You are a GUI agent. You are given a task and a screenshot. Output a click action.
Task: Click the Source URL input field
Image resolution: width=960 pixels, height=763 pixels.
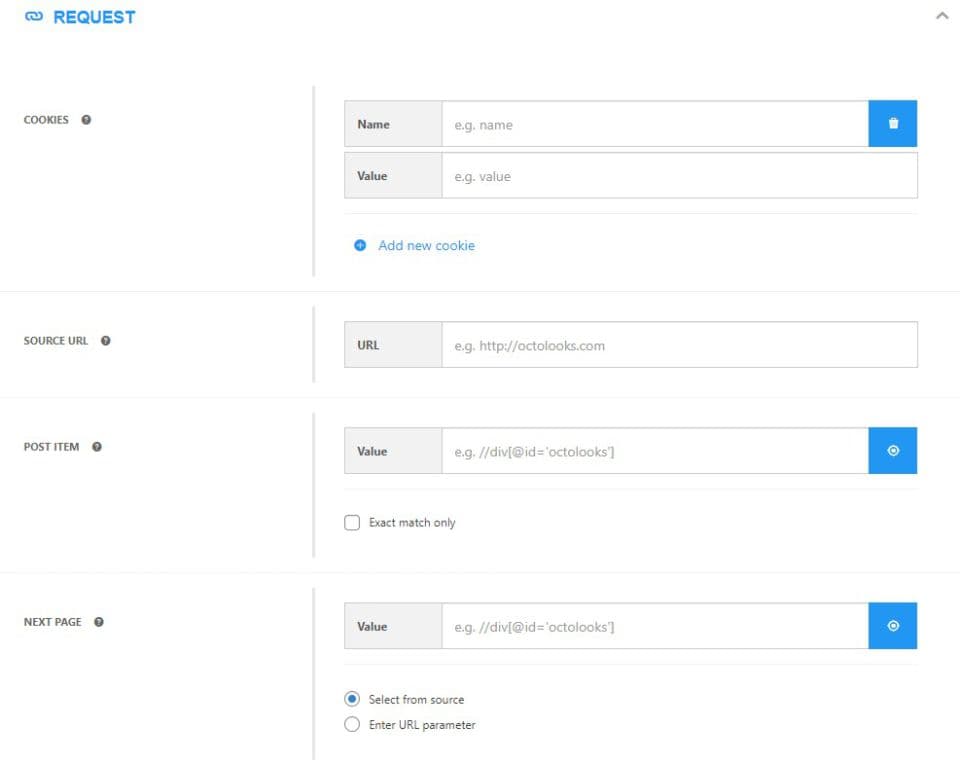click(x=680, y=345)
